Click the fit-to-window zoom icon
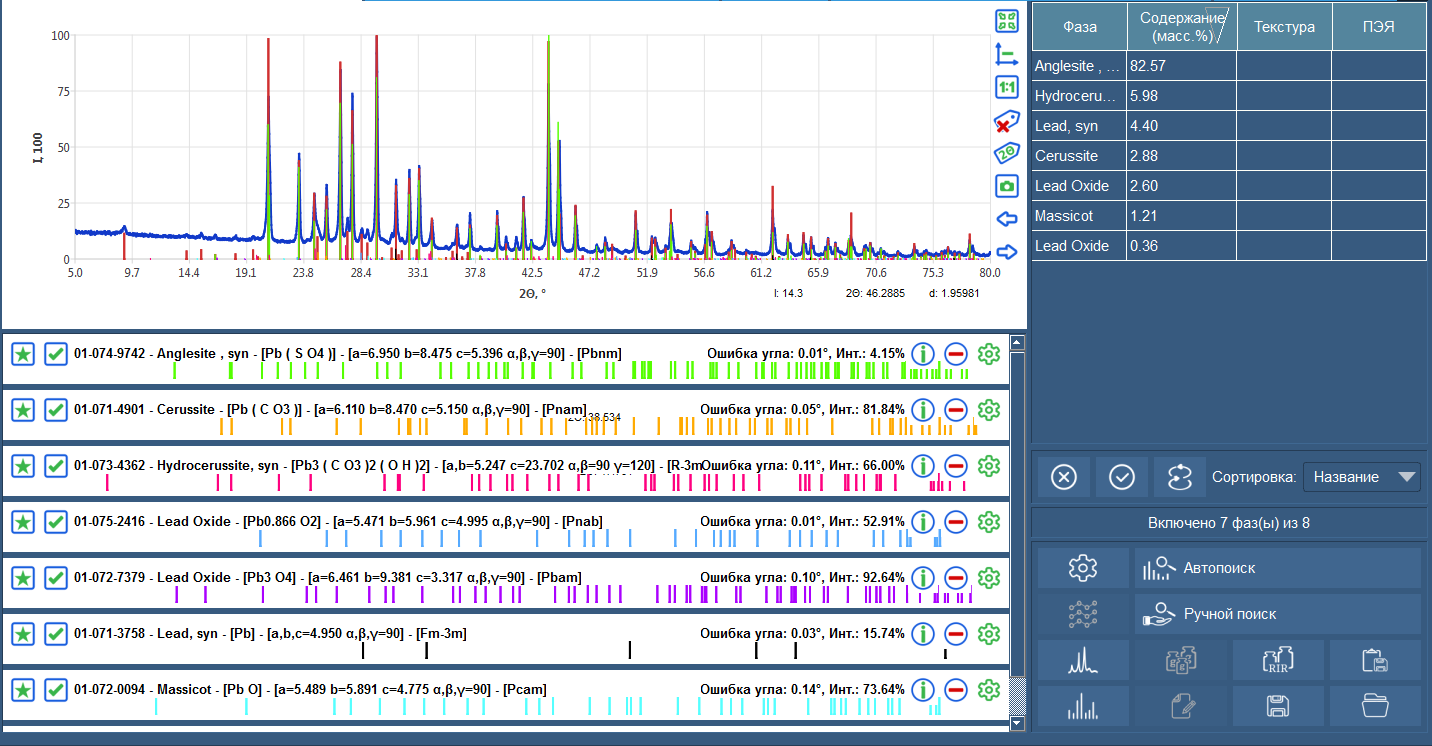1432x746 pixels. tap(1007, 21)
